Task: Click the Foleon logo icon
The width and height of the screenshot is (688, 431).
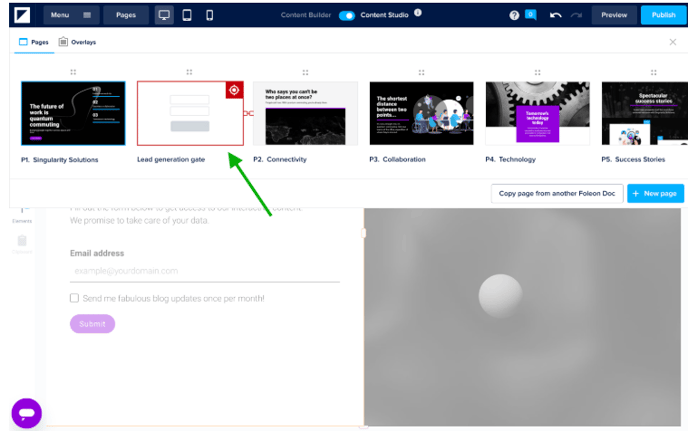Action: pos(20,15)
